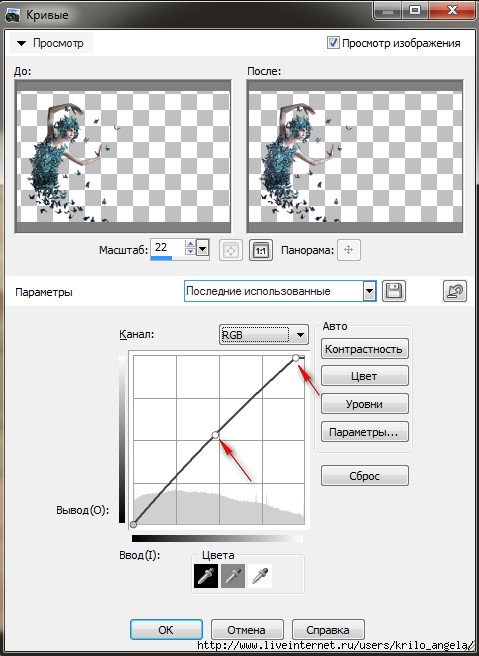Select the gray point eyedropper
The image size is (479, 656).
coord(233,576)
